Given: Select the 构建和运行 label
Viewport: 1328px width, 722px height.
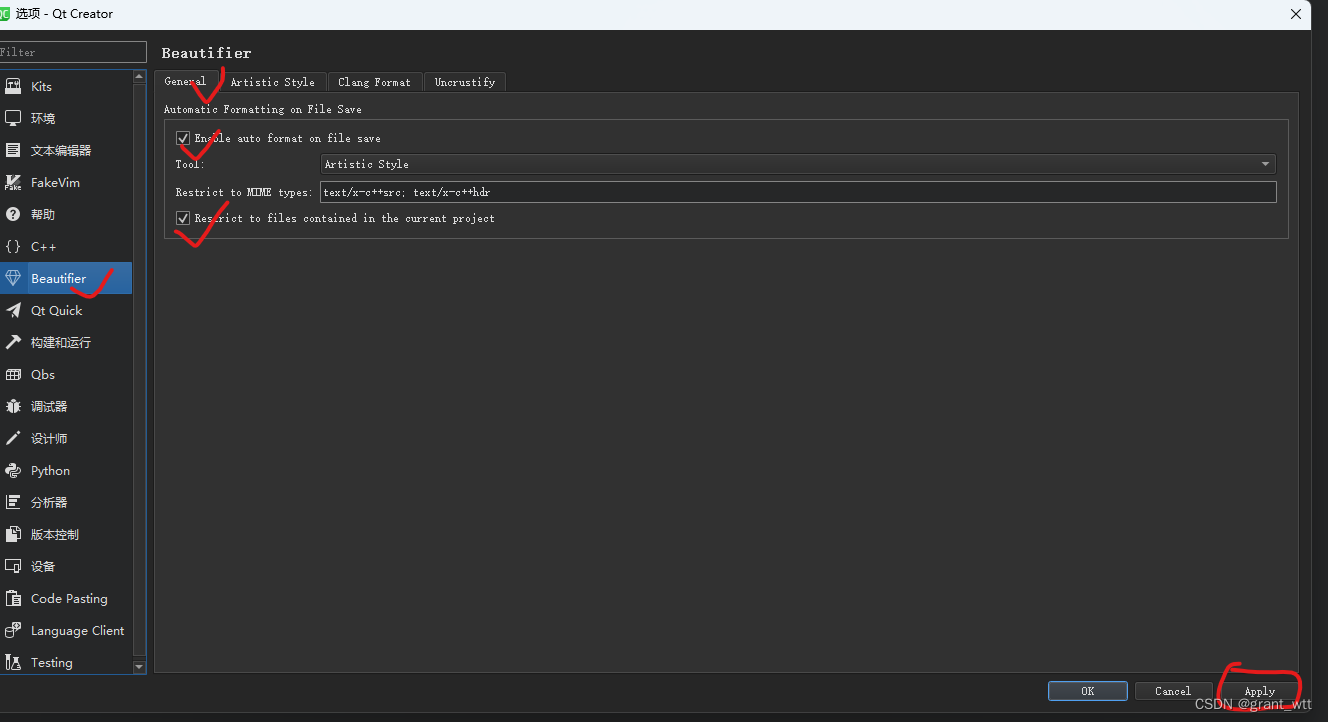Looking at the screenshot, I should coord(61,343).
